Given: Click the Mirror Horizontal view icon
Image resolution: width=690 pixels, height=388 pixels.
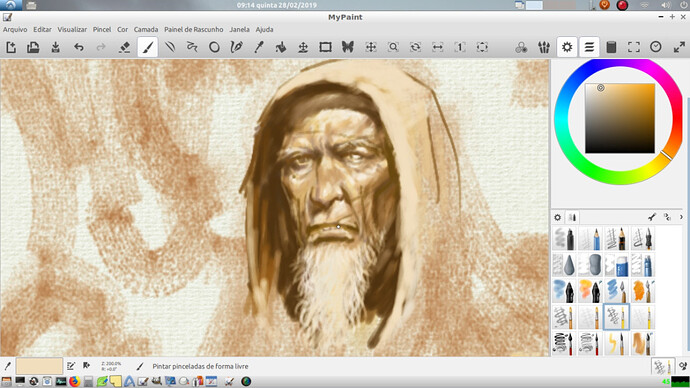Looking at the screenshot, I should tap(437, 47).
